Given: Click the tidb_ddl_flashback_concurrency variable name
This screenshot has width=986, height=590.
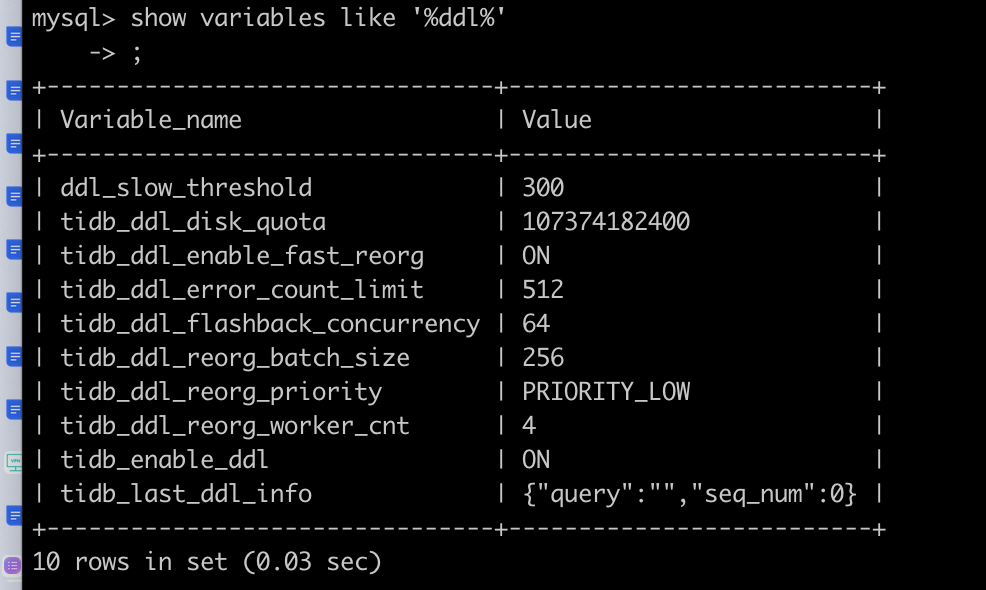Looking at the screenshot, I should 270,324.
